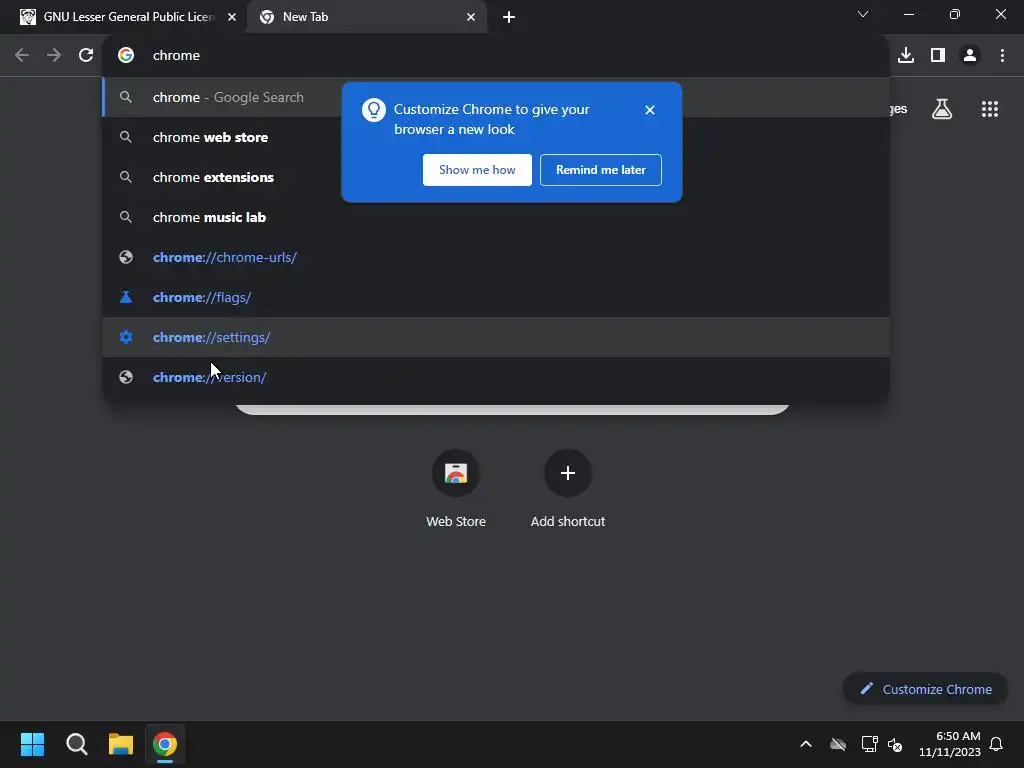This screenshot has width=1024, height=768.
Task: Click the browser forward arrow
Action: click(x=54, y=56)
